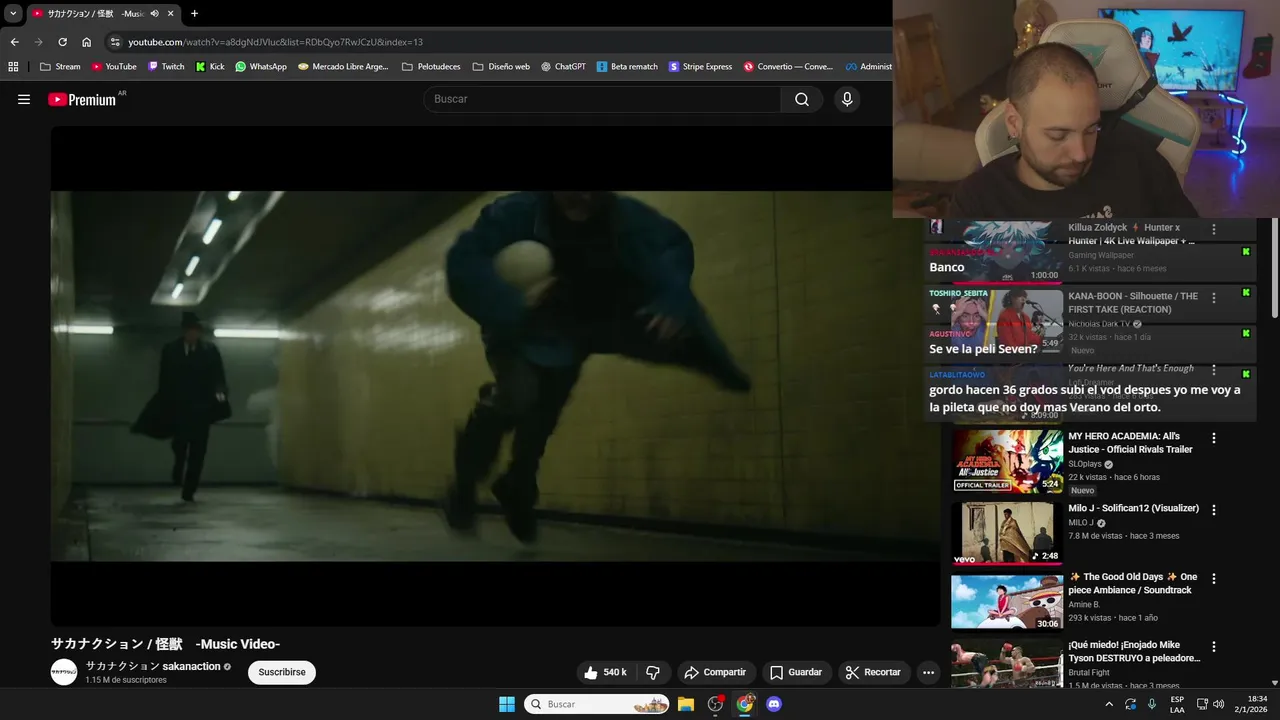This screenshot has width=1280, height=720.
Task: Open Milo J - Solifican12 video title
Action: click(x=1133, y=508)
